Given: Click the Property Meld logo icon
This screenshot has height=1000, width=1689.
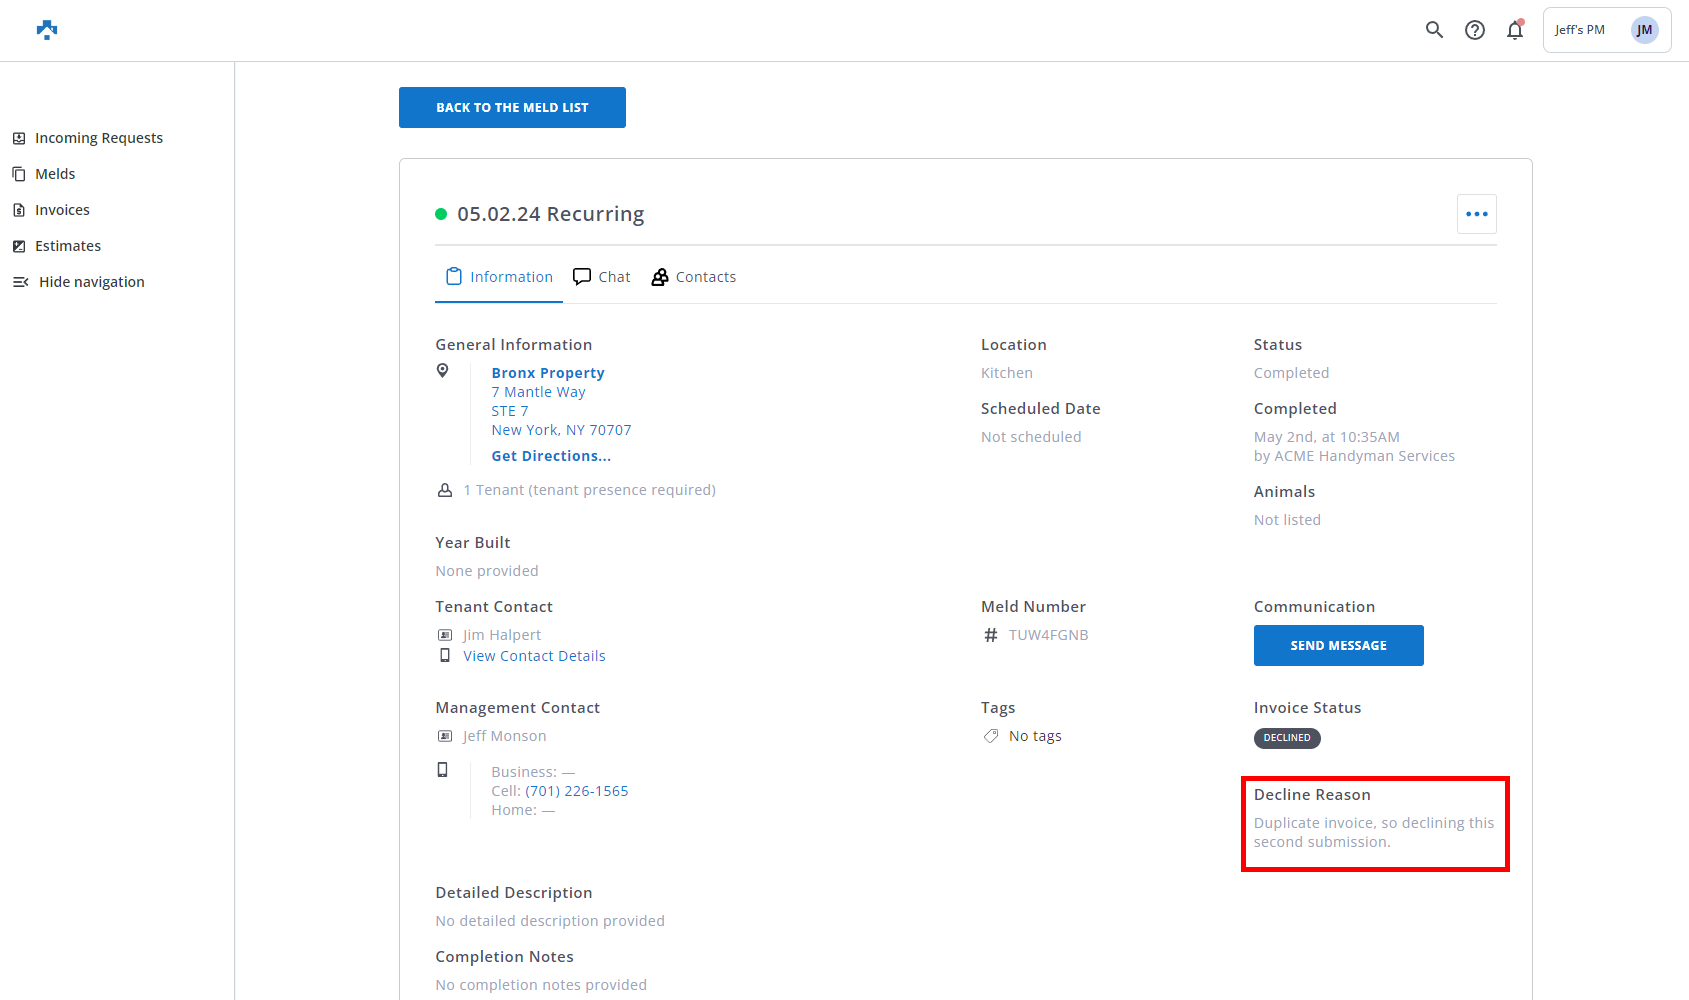Looking at the screenshot, I should (47, 30).
